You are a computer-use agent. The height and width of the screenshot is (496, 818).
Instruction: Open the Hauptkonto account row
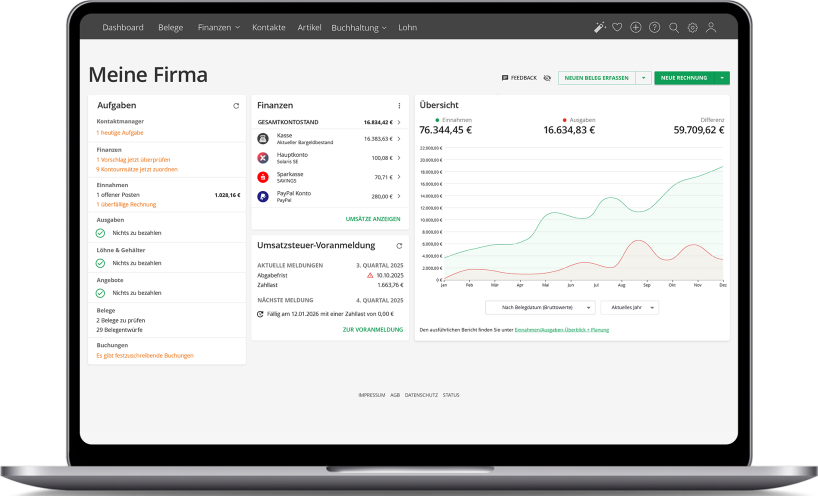328,158
